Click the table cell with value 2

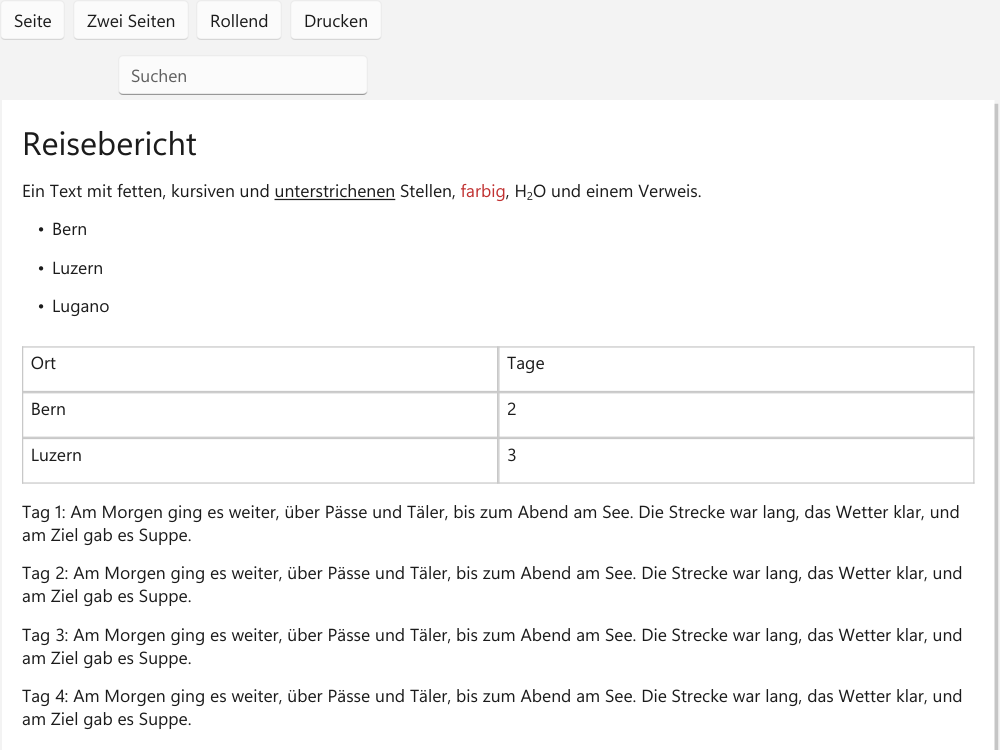point(736,415)
